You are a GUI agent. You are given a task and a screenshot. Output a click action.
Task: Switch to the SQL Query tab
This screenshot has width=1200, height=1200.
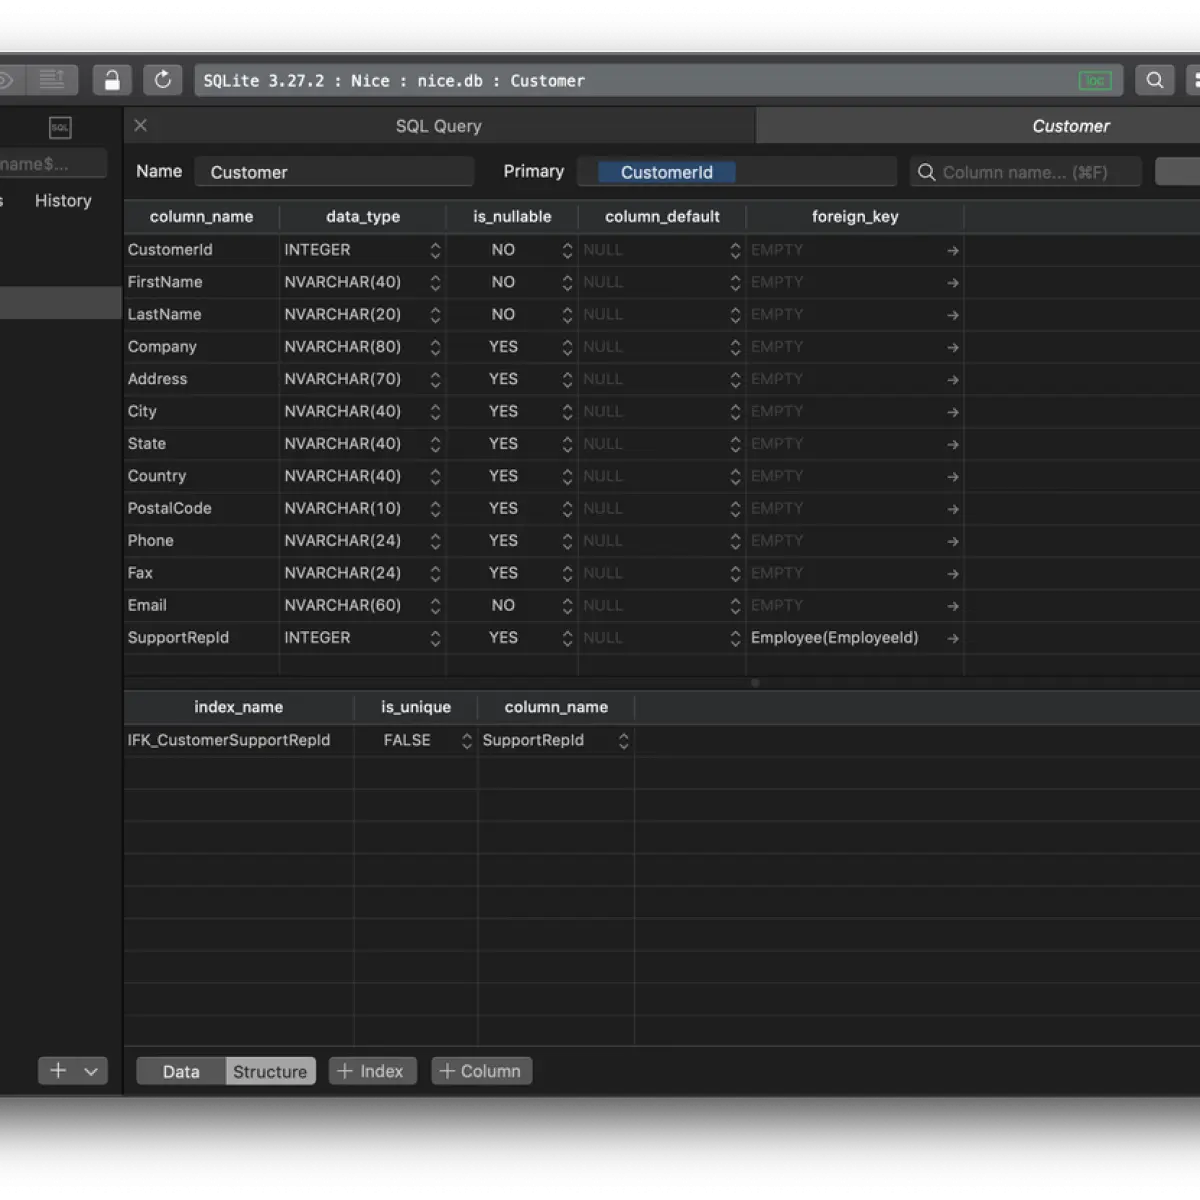pyautogui.click(x=439, y=126)
